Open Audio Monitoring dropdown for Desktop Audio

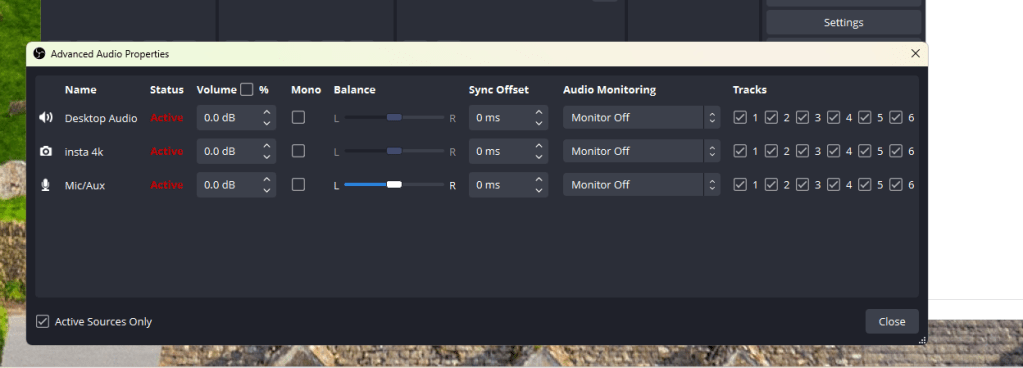point(641,117)
